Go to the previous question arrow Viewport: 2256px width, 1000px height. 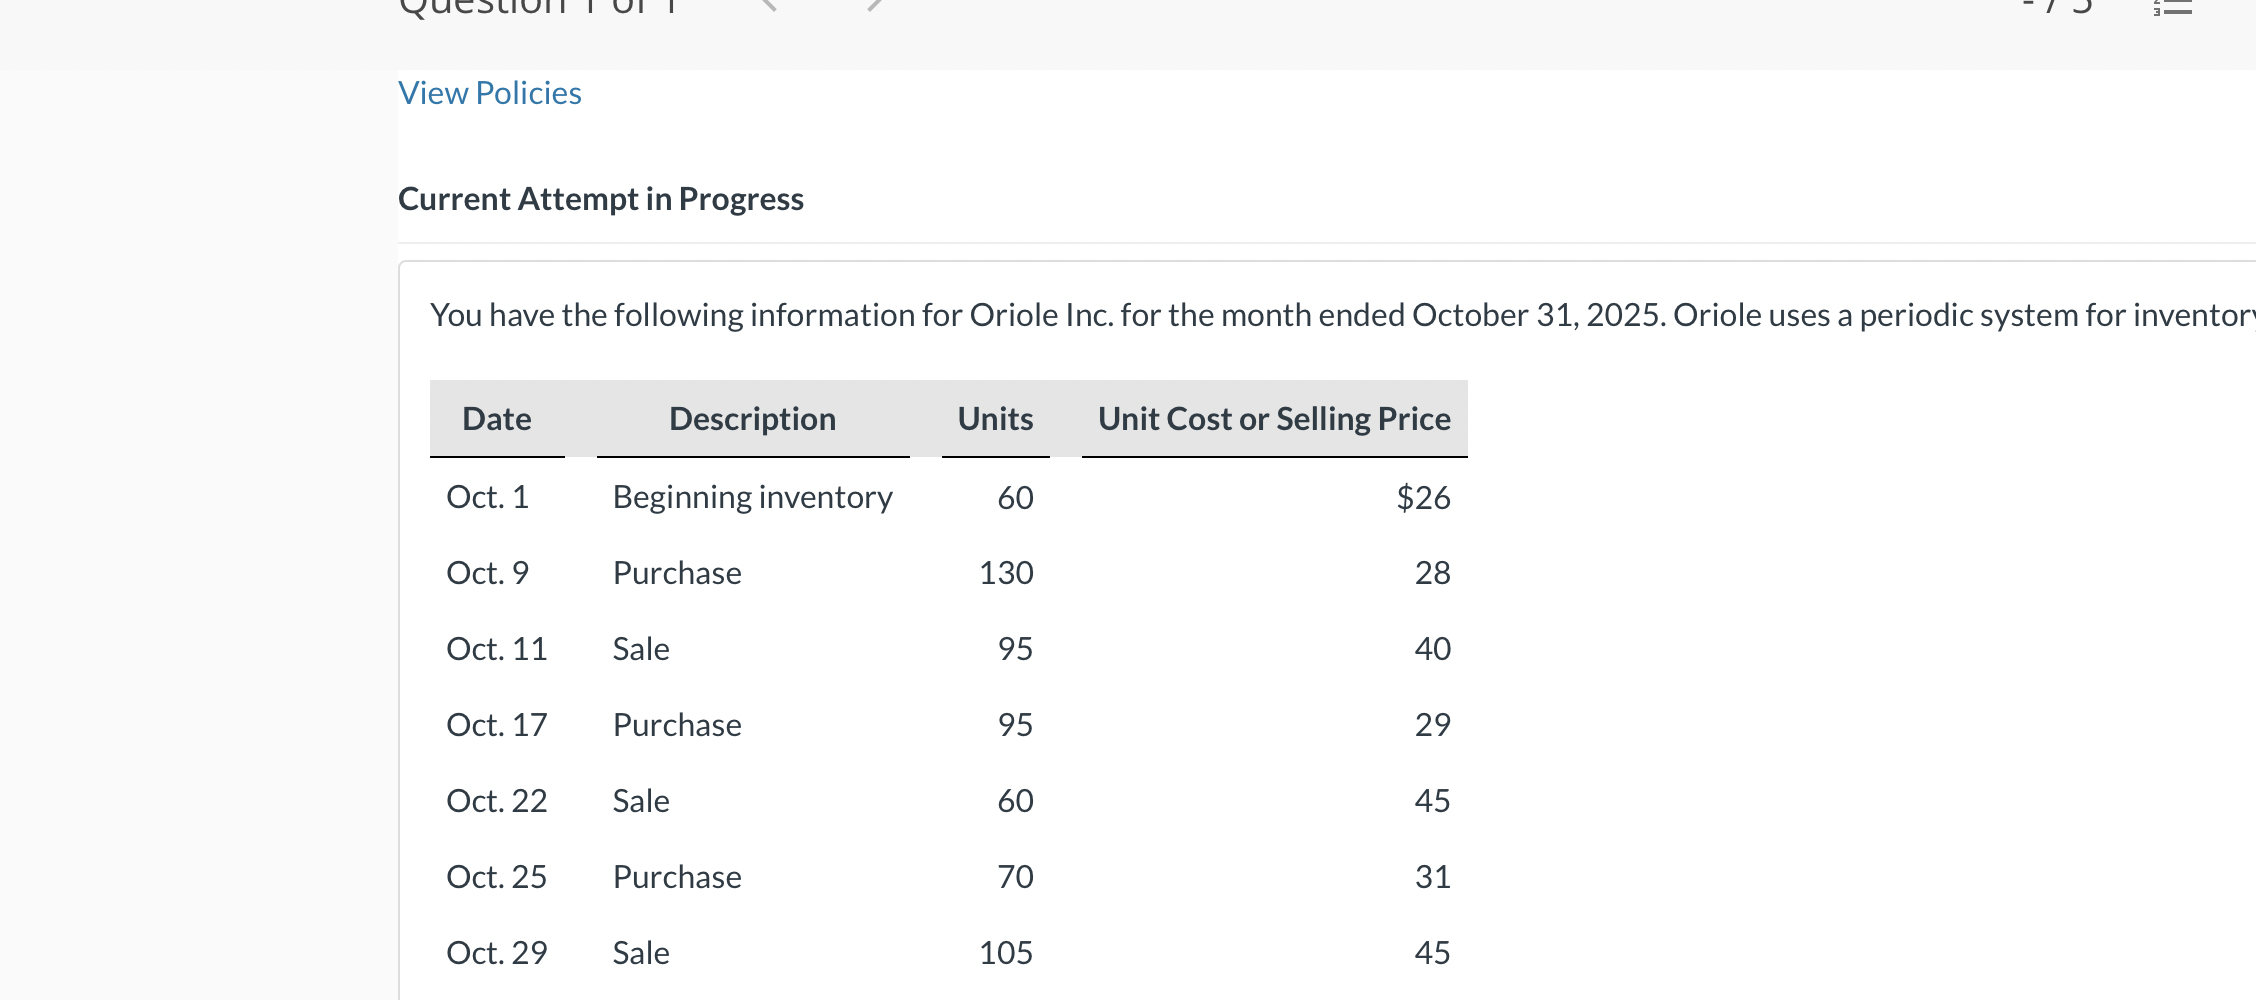[x=769, y=5]
